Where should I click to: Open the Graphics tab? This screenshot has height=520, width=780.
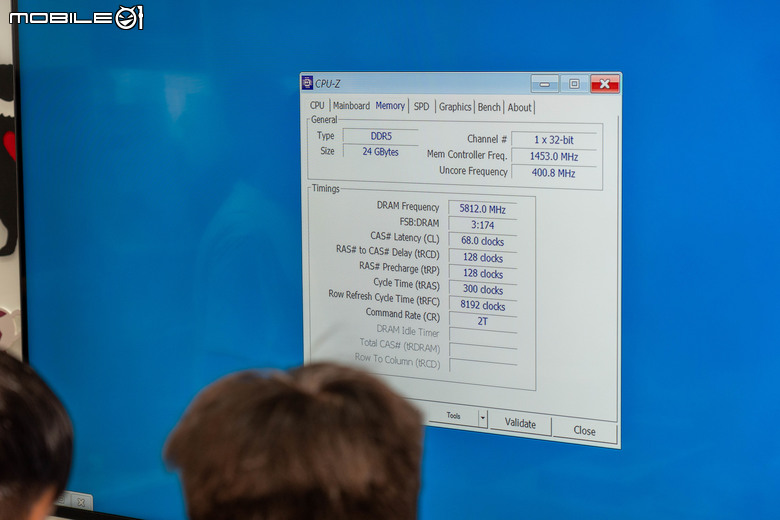(455, 107)
